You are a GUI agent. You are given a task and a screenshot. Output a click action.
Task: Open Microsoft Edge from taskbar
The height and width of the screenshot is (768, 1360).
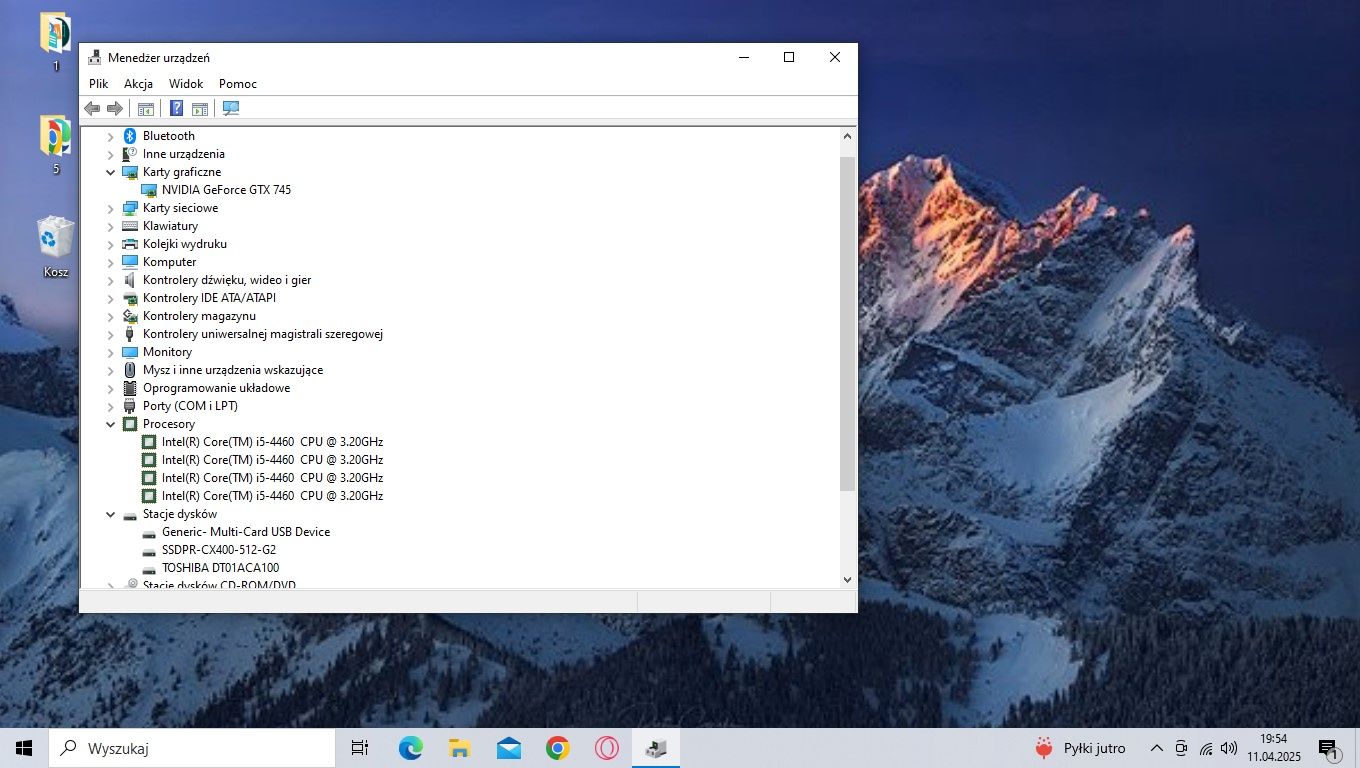(x=410, y=748)
